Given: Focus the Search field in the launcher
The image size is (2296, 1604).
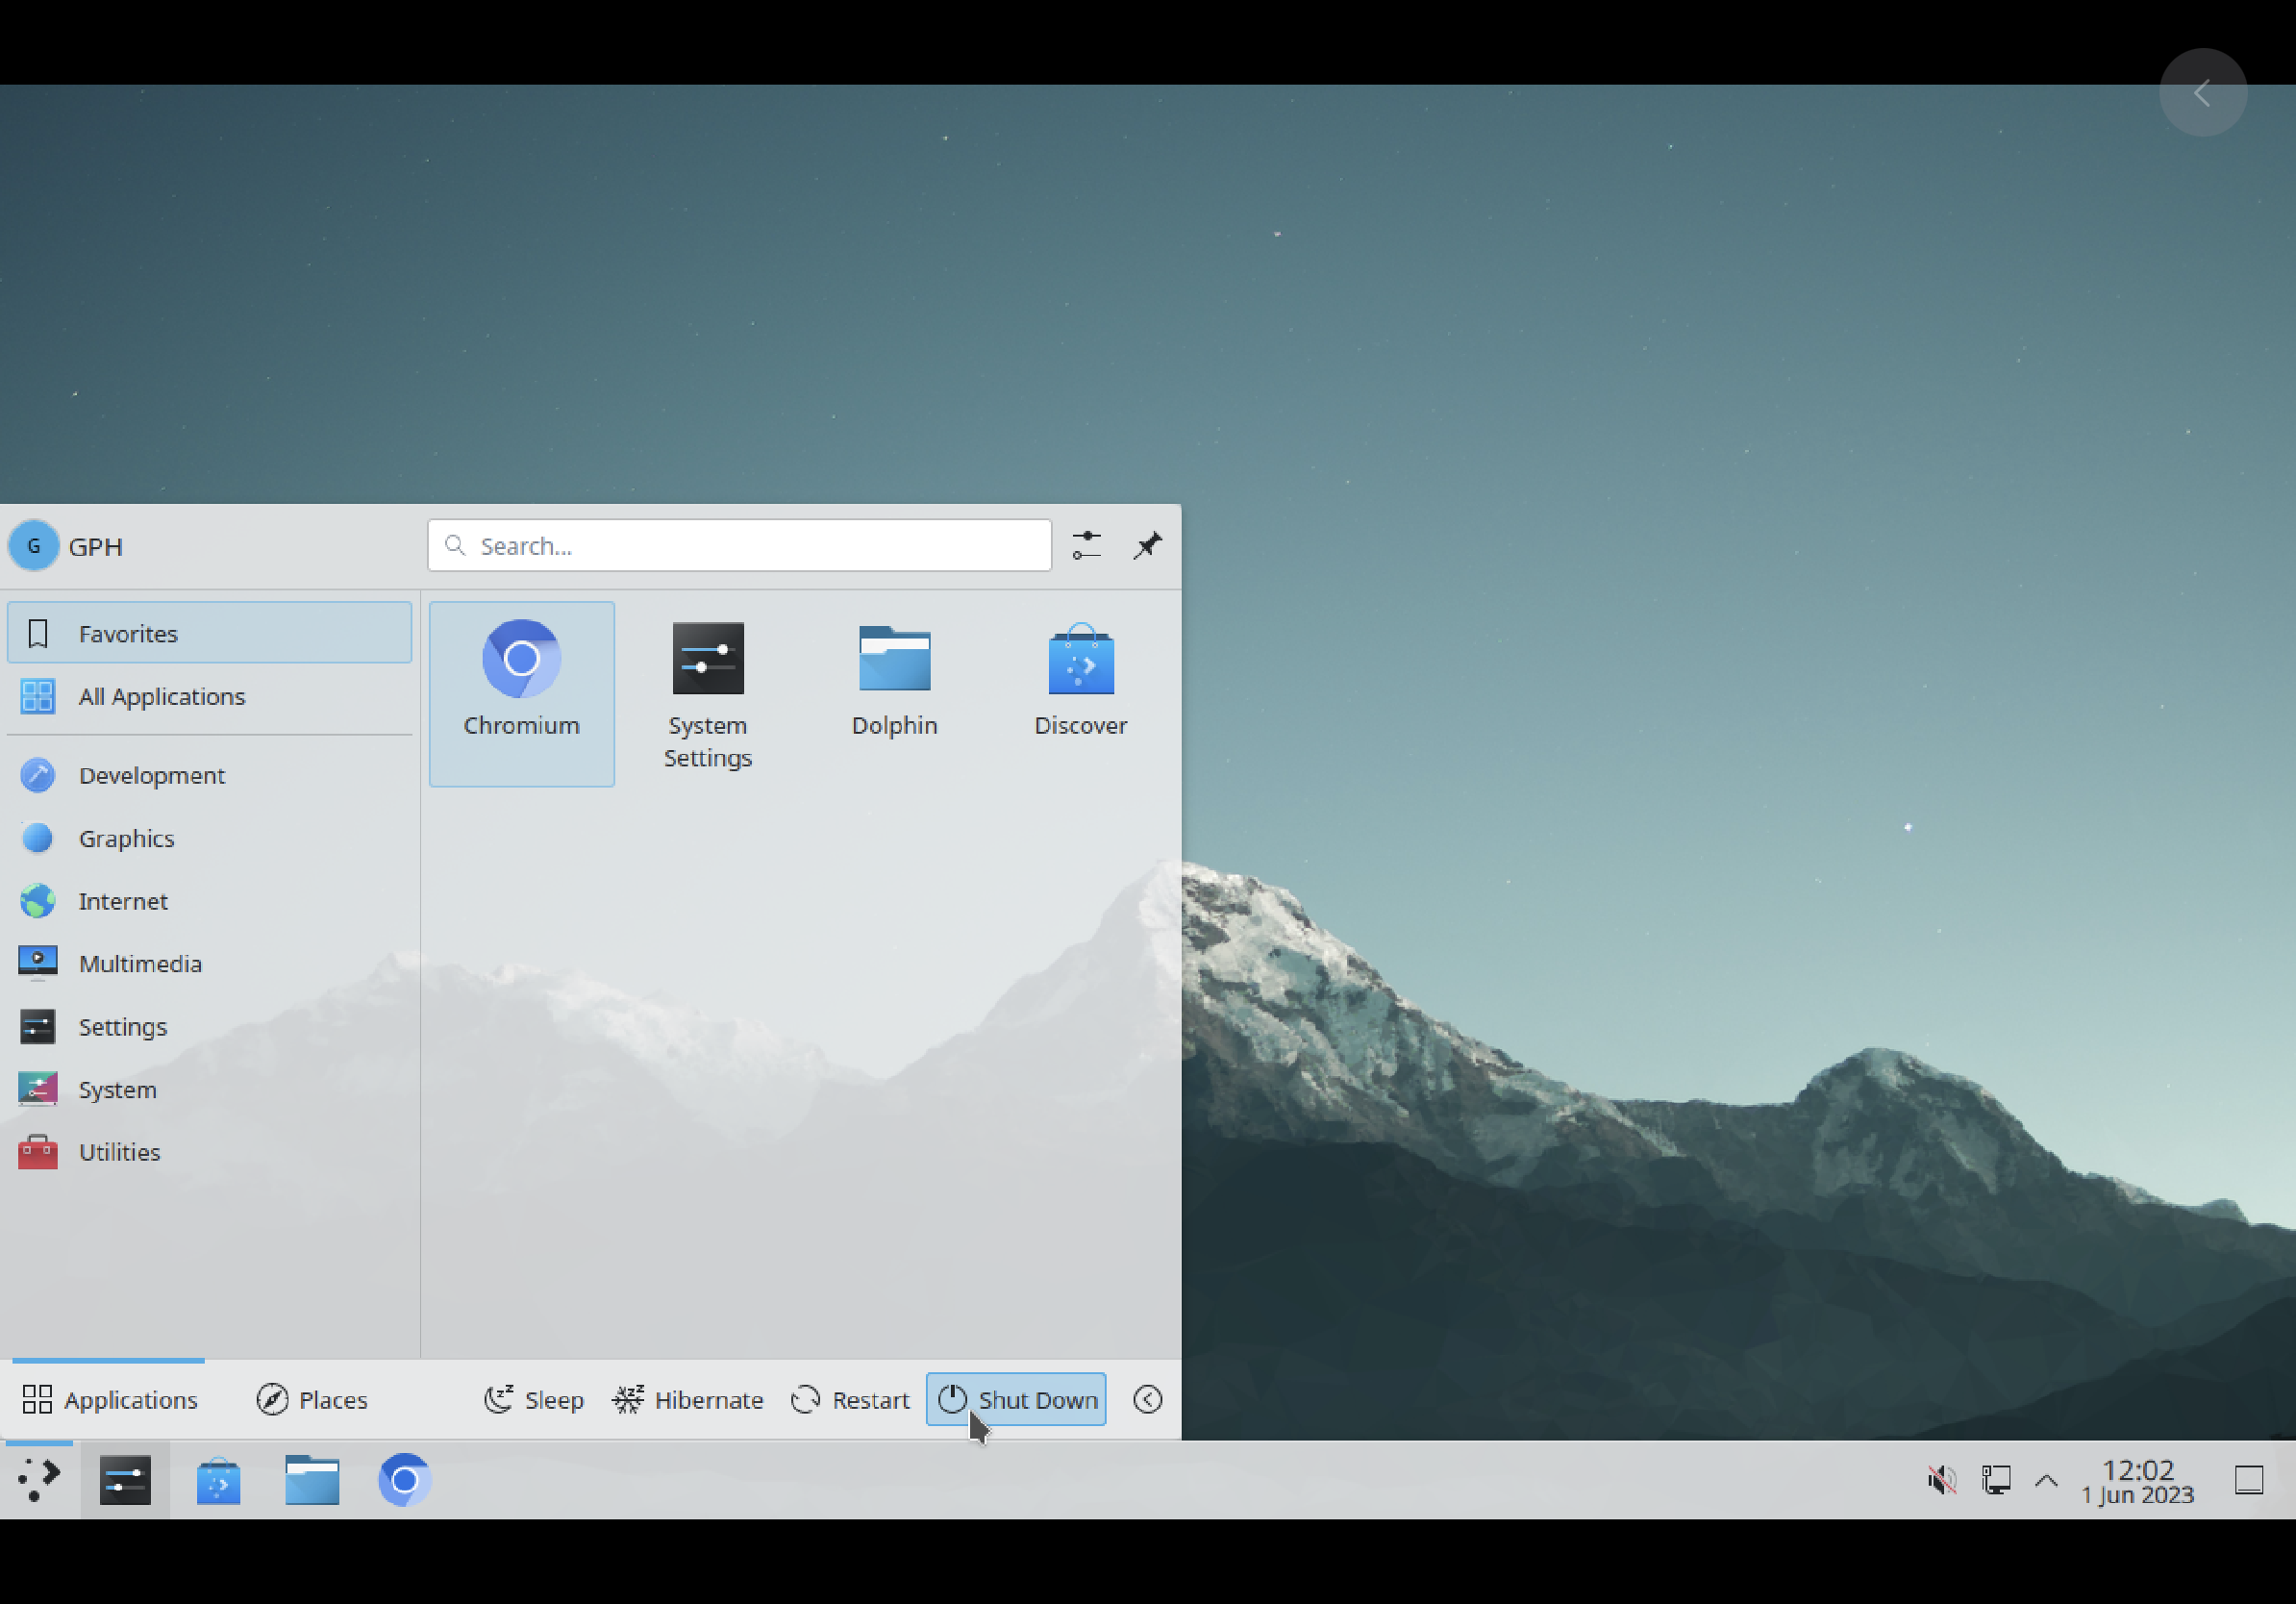Looking at the screenshot, I should pyautogui.click(x=740, y=546).
